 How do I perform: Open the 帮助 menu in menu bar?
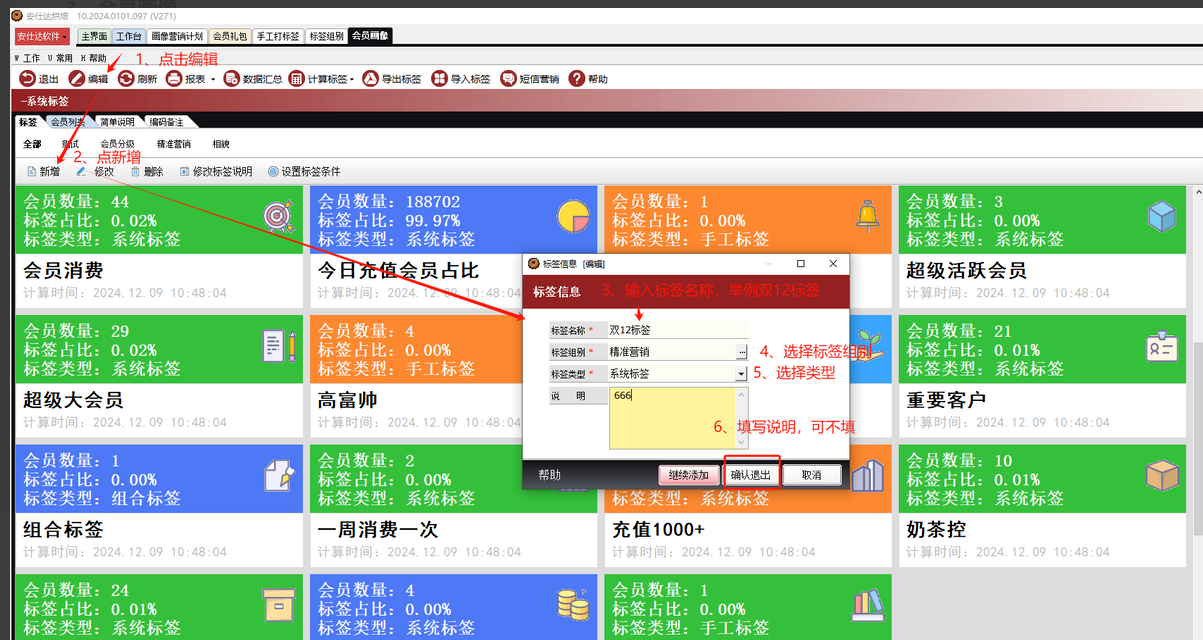(x=93, y=58)
